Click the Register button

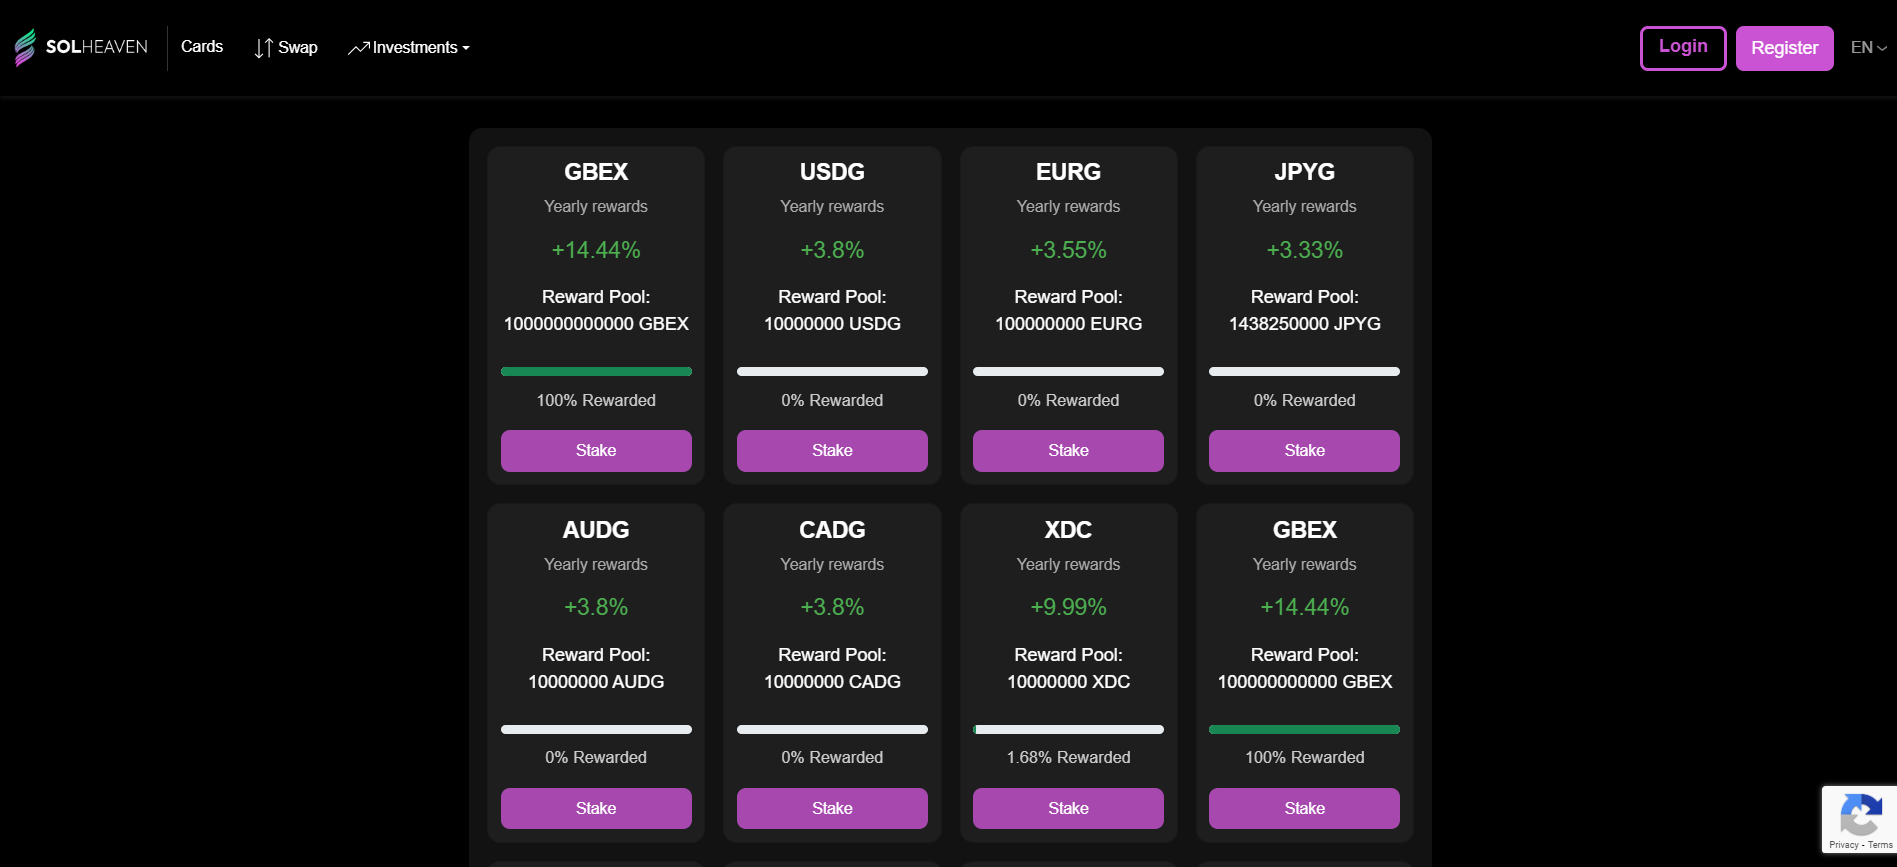1784,48
